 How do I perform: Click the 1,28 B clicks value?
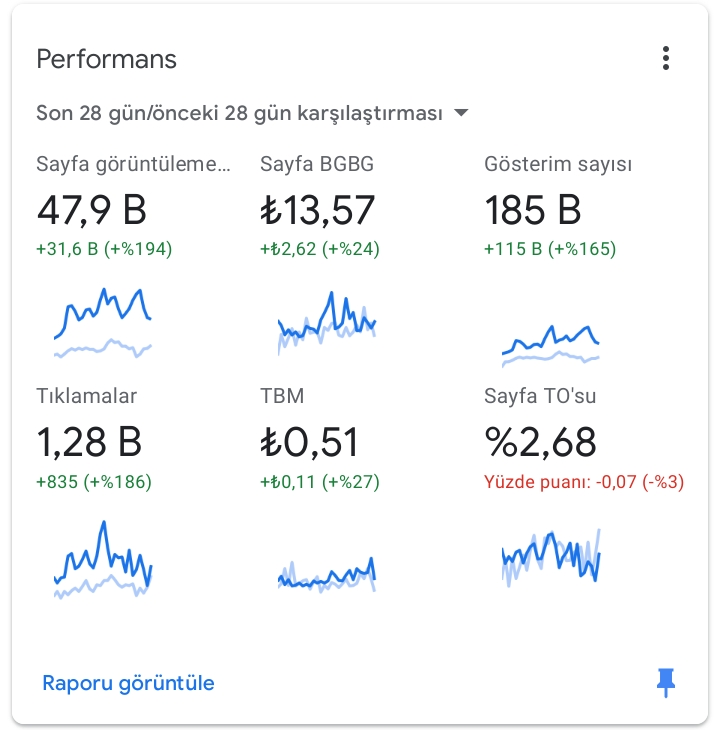89,442
